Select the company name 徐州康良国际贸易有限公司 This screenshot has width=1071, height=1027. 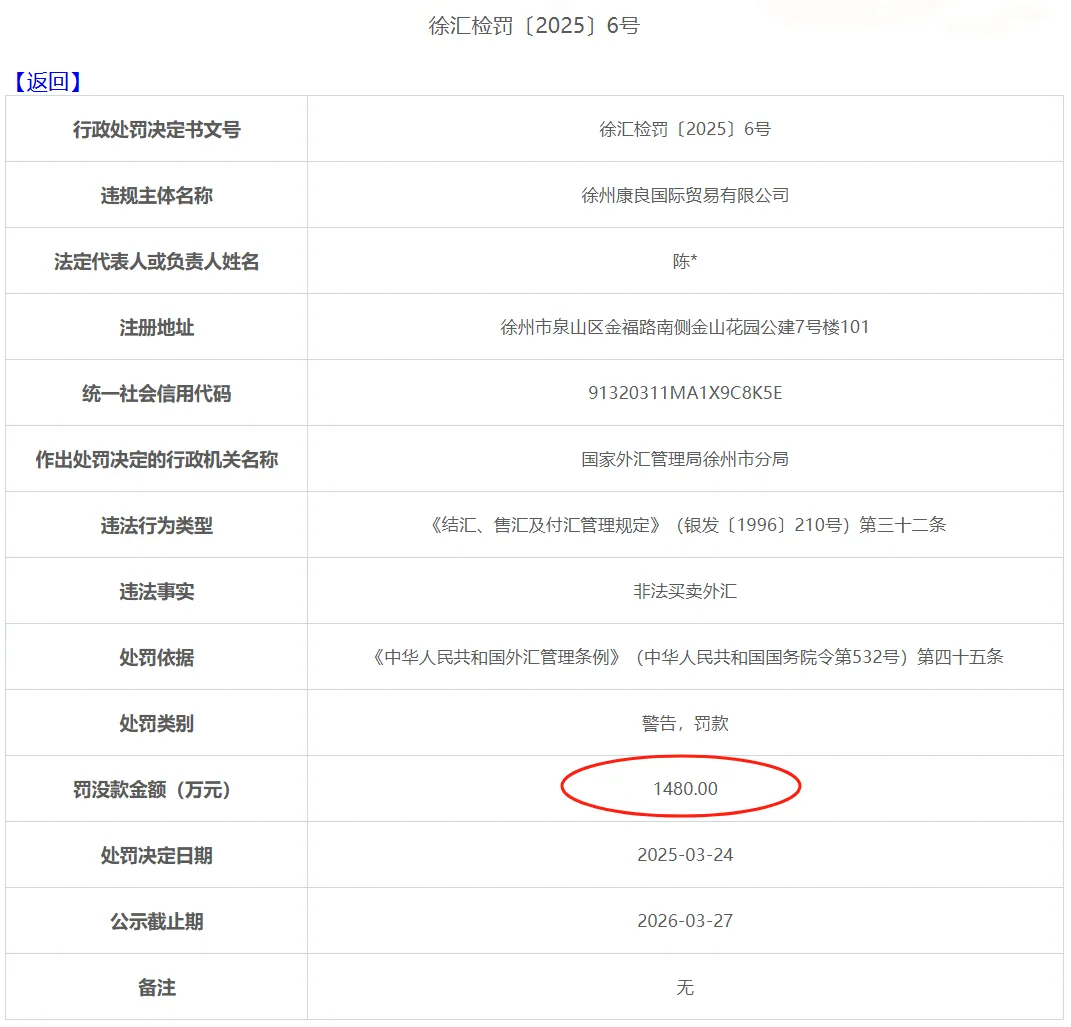click(x=685, y=195)
